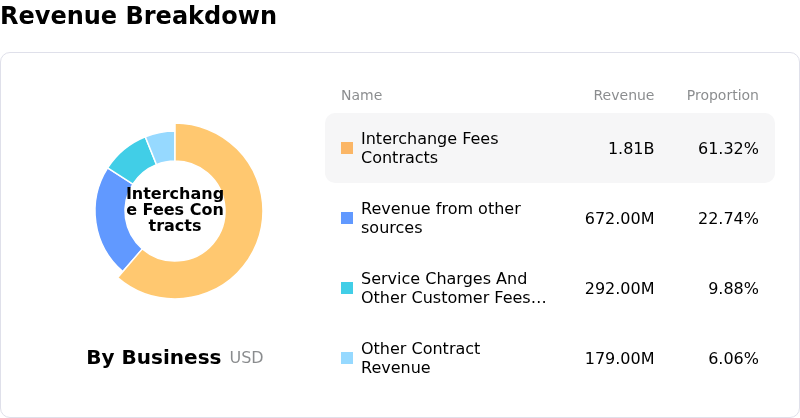Click the 22.74% proportion value

click(x=728, y=218)
